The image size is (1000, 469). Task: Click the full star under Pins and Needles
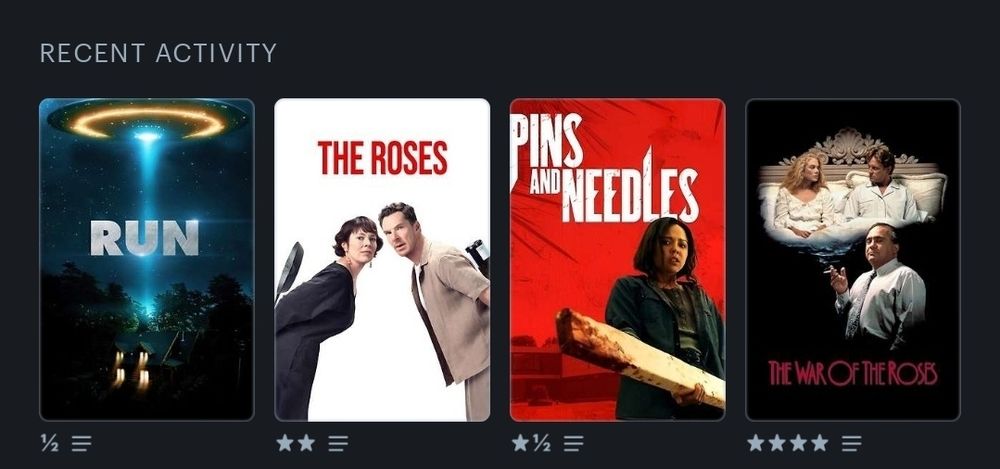coord(520,443)
